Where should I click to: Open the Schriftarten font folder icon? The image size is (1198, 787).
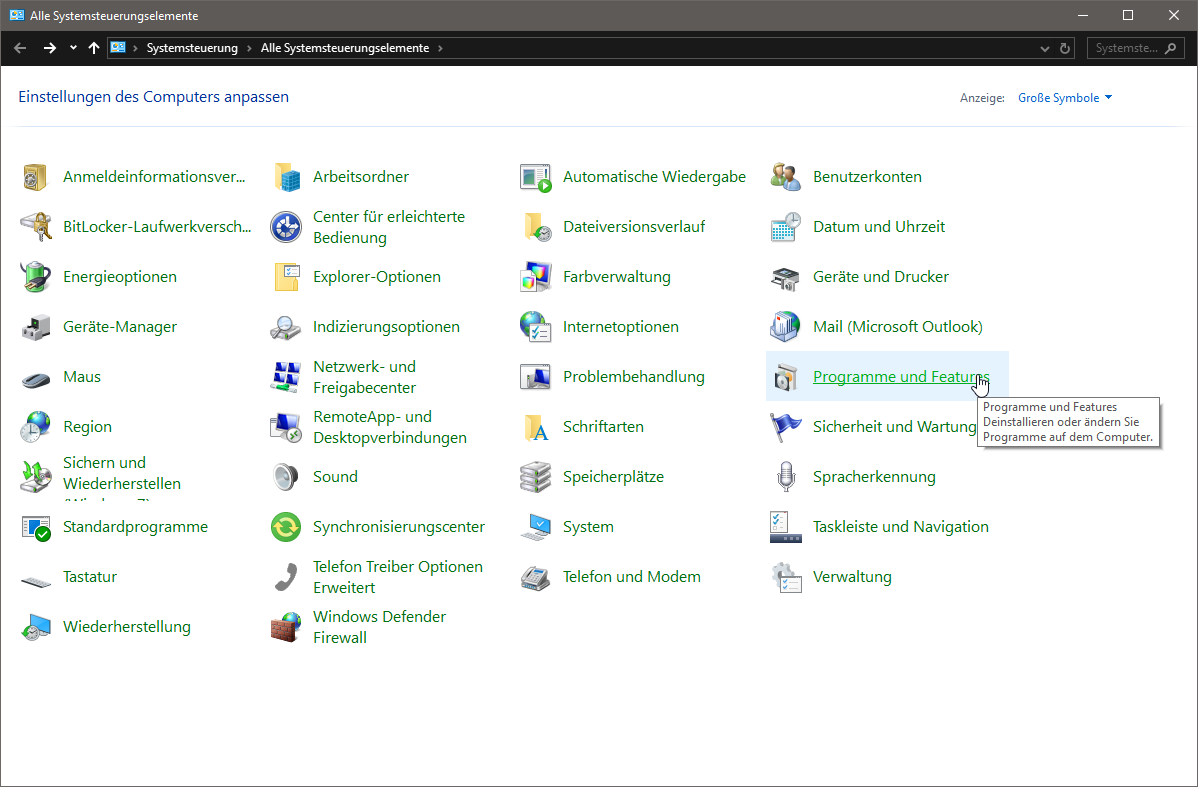536,427
